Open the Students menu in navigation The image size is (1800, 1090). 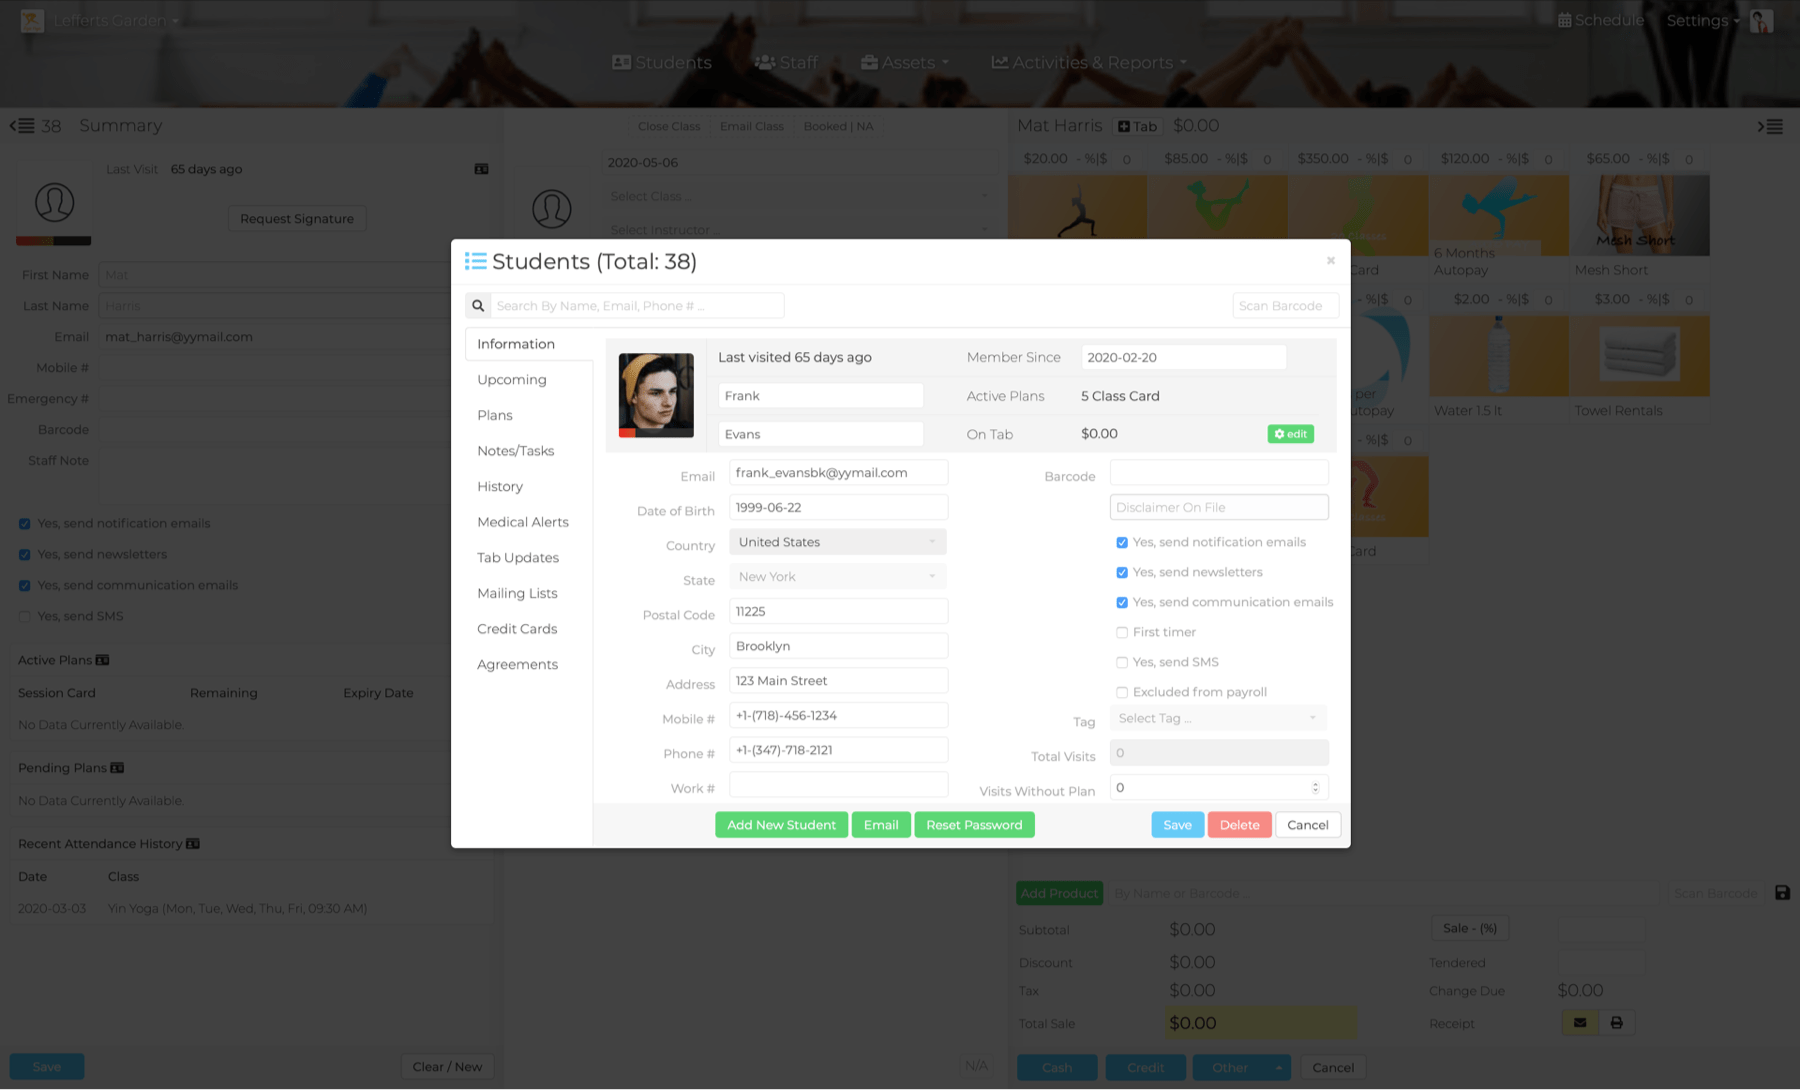(662, 62)
